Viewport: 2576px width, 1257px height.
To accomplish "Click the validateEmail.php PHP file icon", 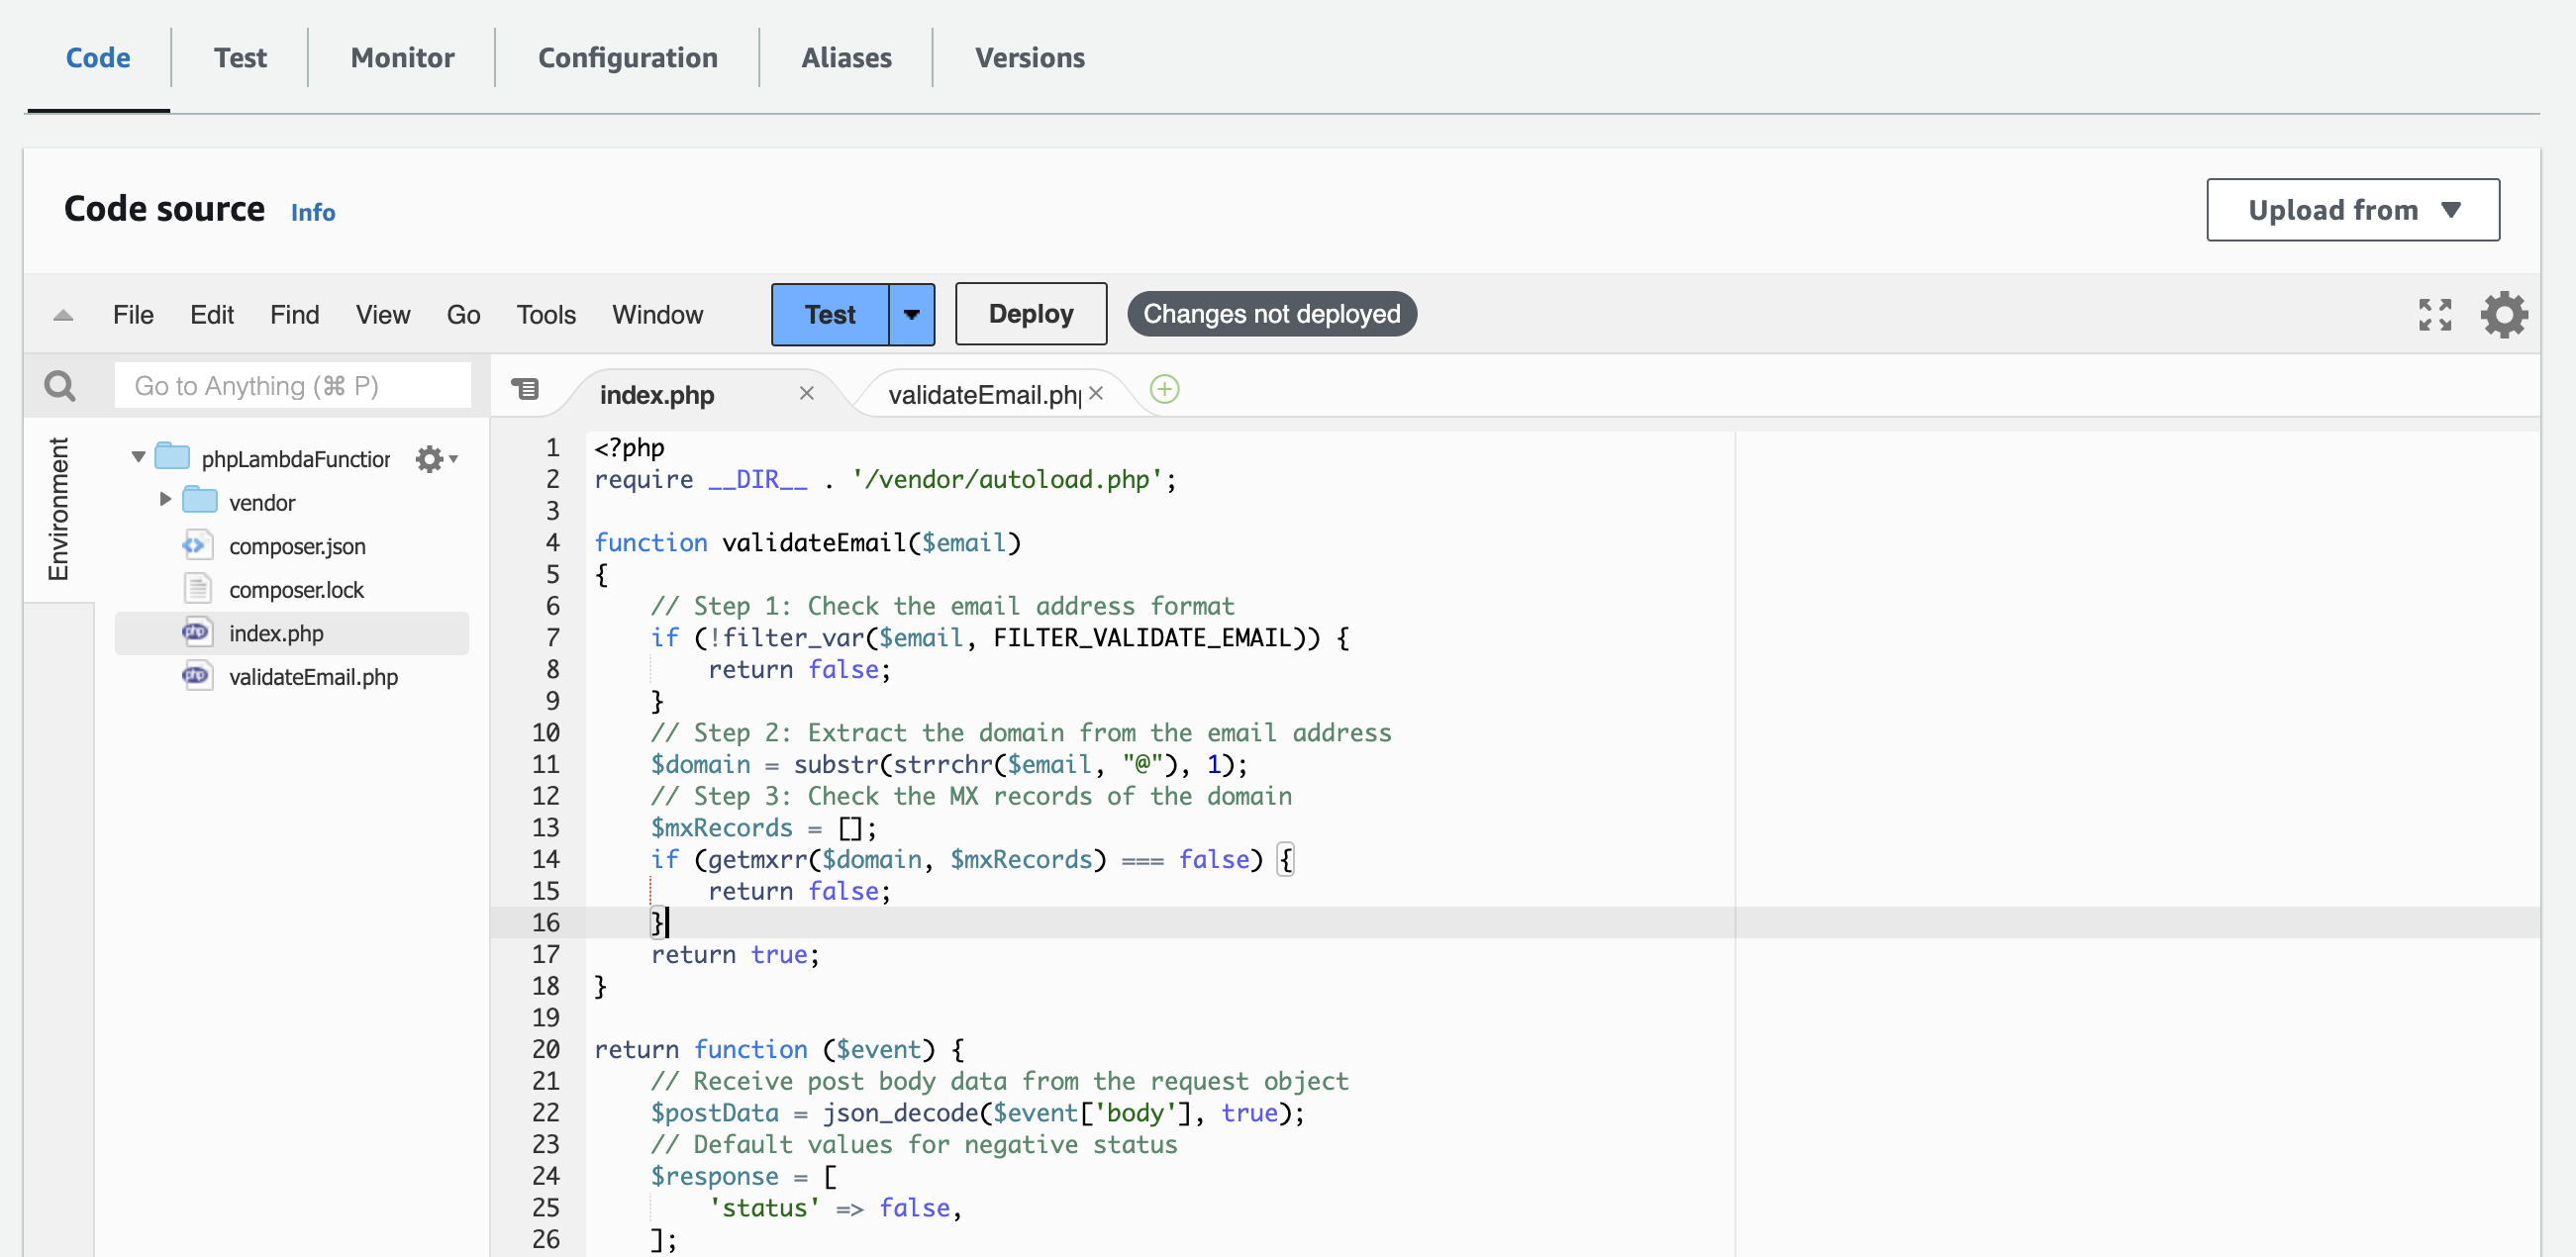I will point(196,676).
